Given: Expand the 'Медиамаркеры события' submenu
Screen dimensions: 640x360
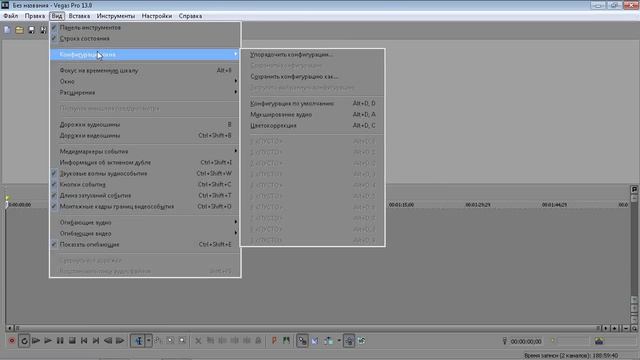Looking at the screenshot, I should [144, 151].
